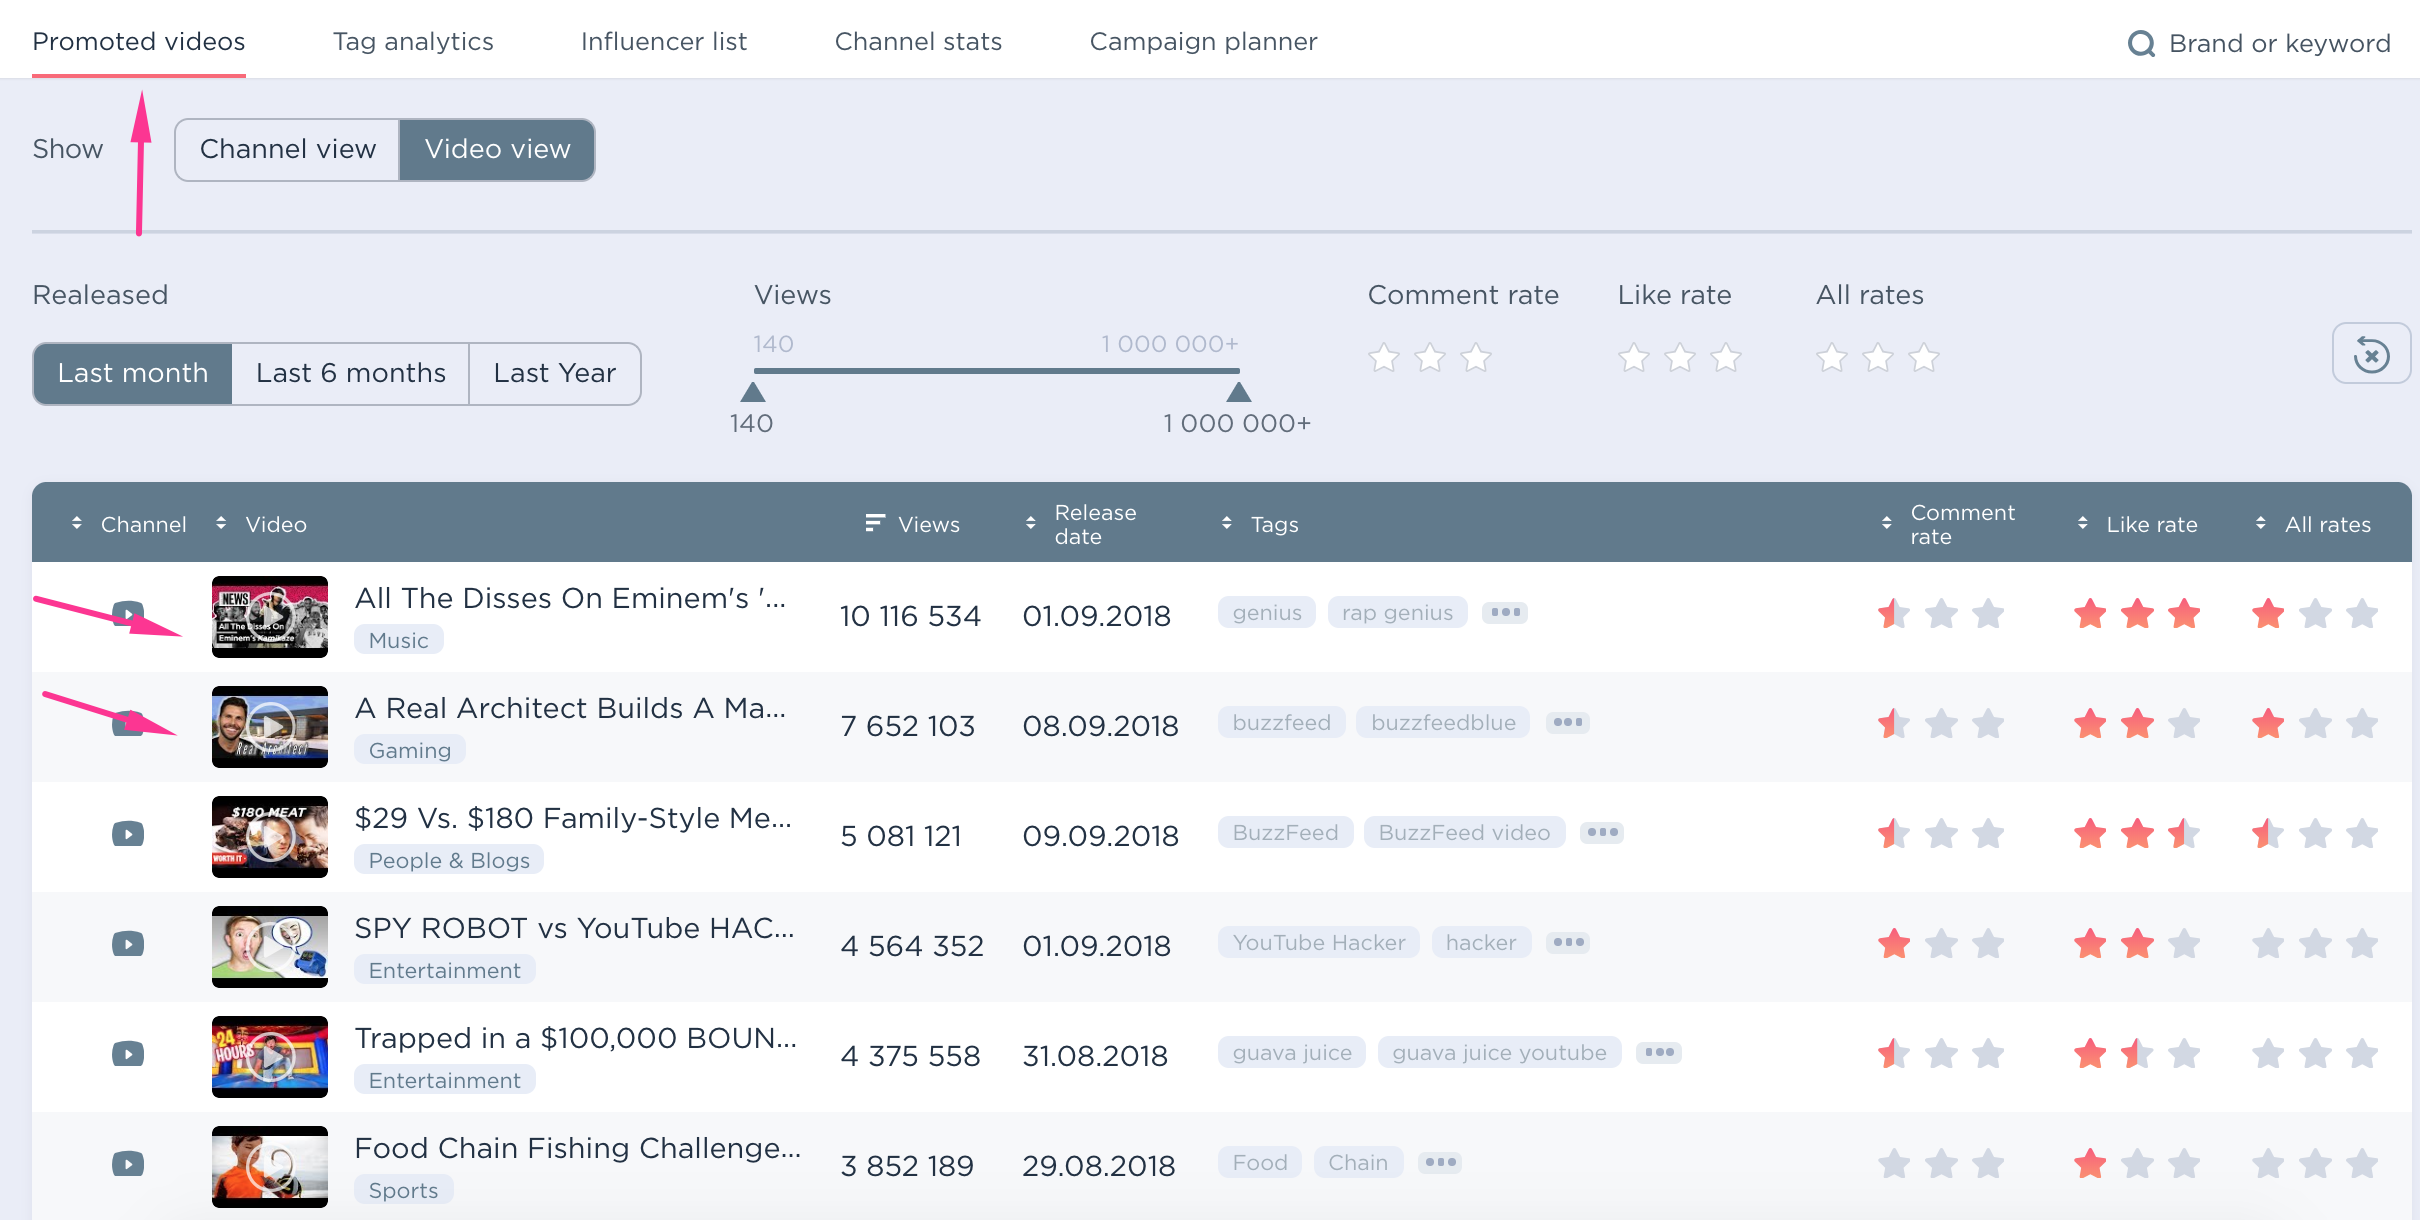This screenshot has height=1220, width=2420.
Task: Switch to Channel view
Action: coord(288,150)
